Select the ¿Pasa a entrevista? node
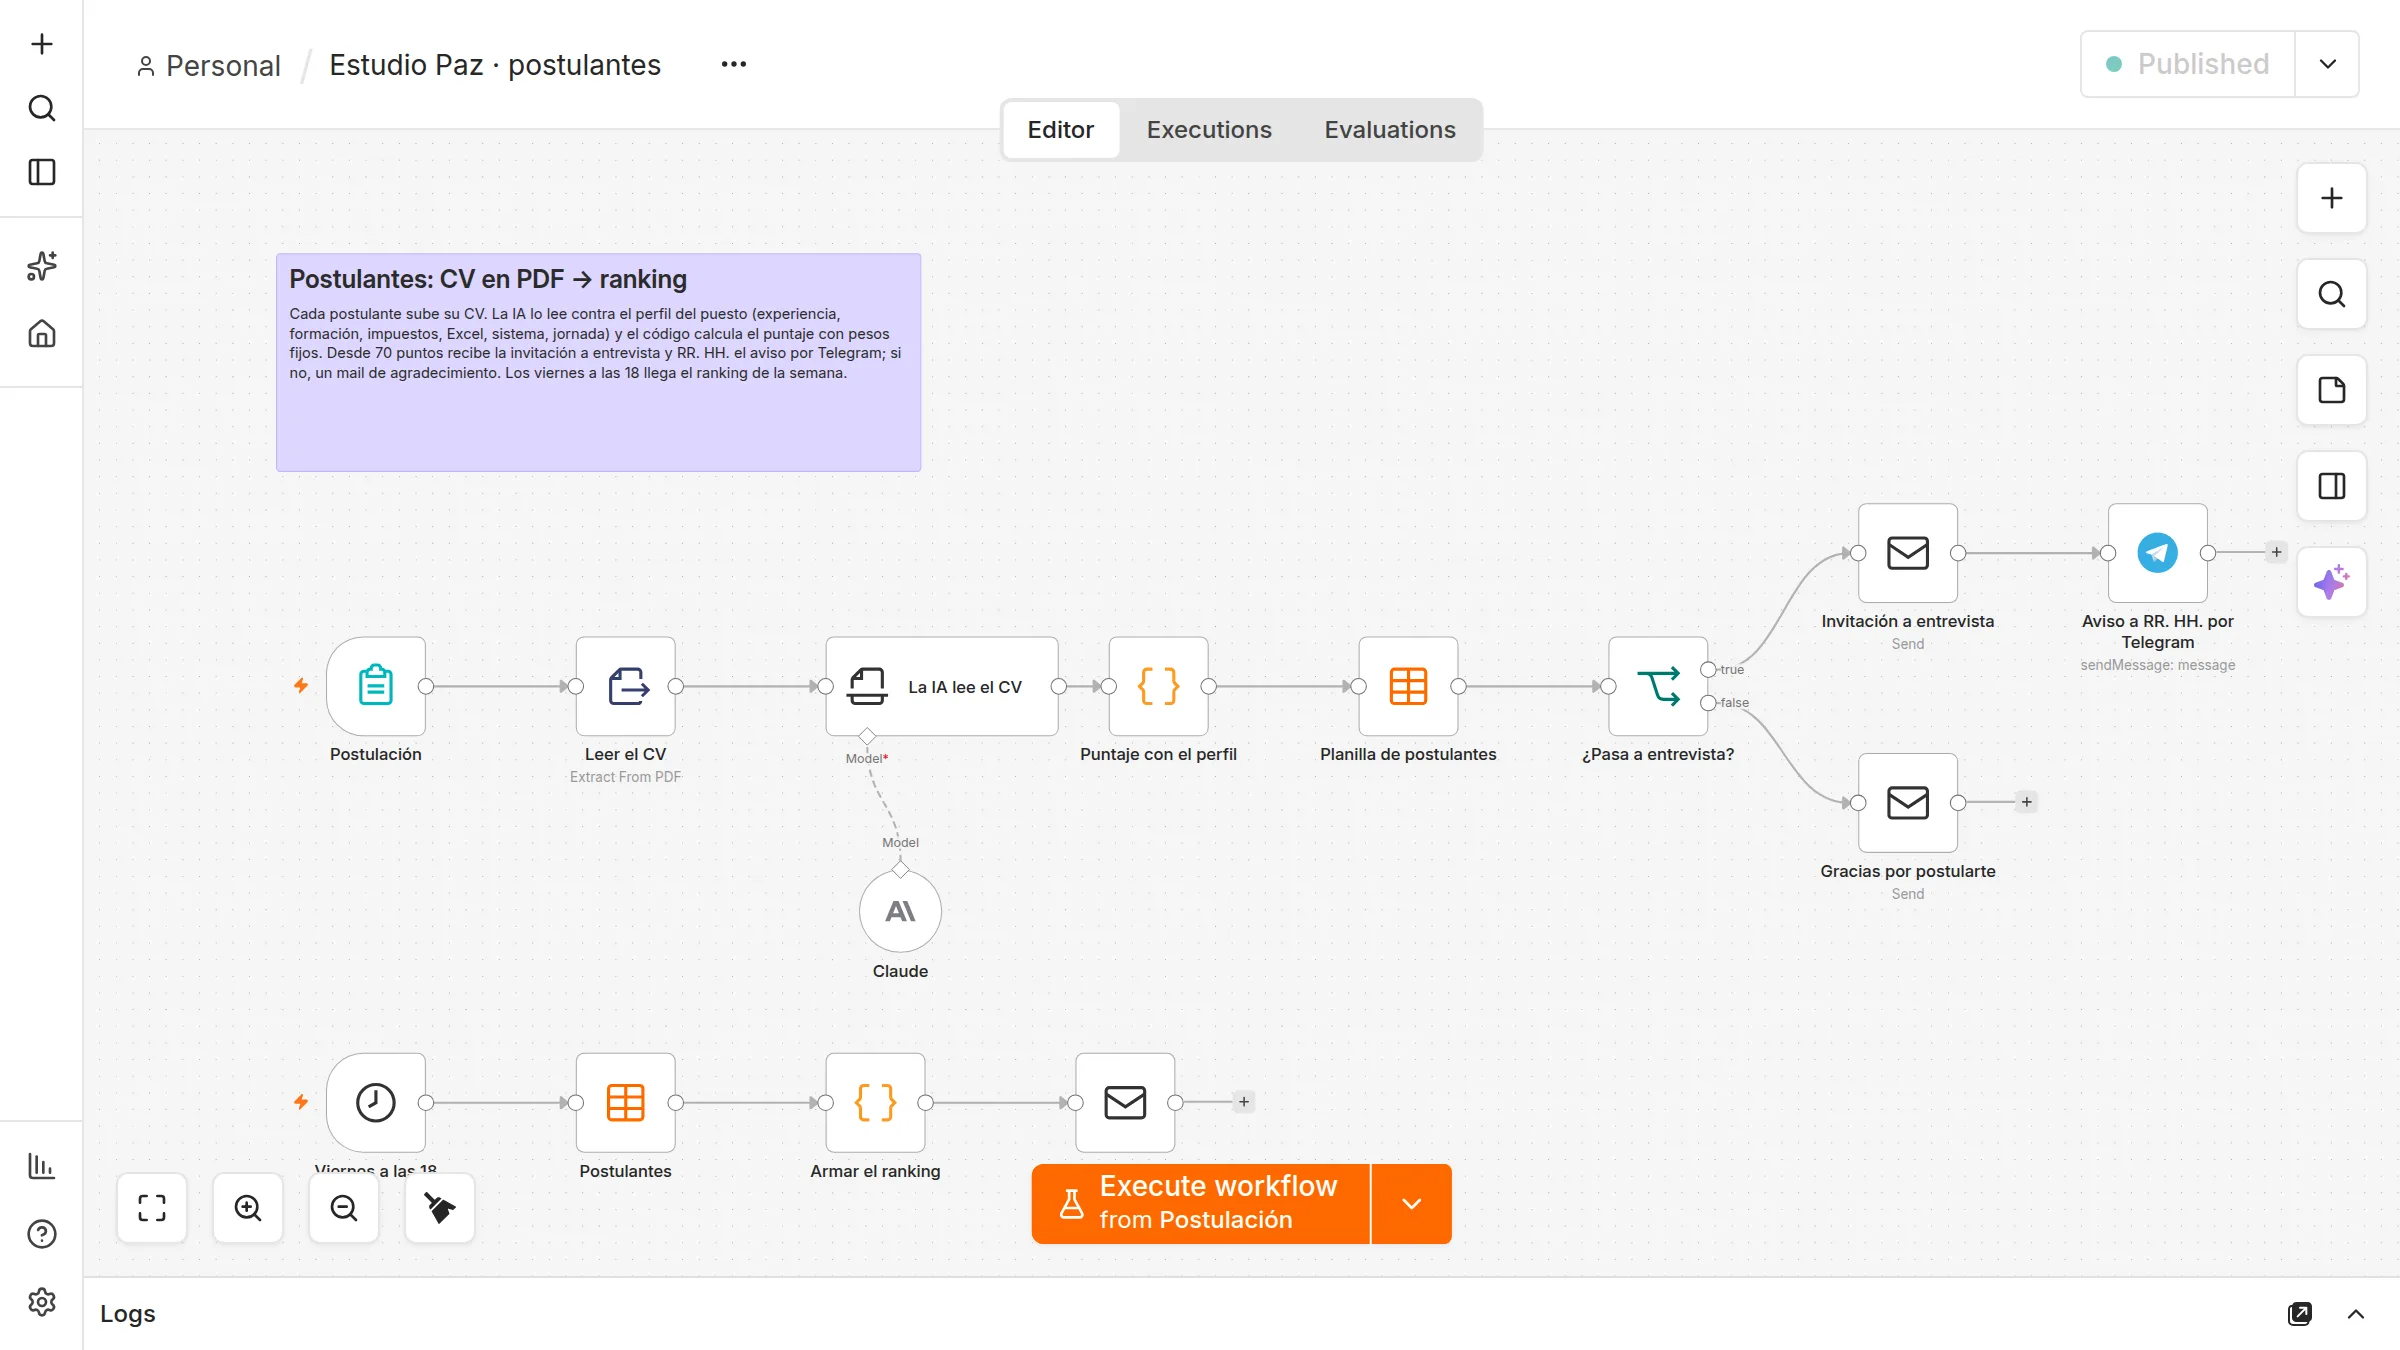The width and height of the screenshot is (2400, 1350). click(x=1659, y=686)
